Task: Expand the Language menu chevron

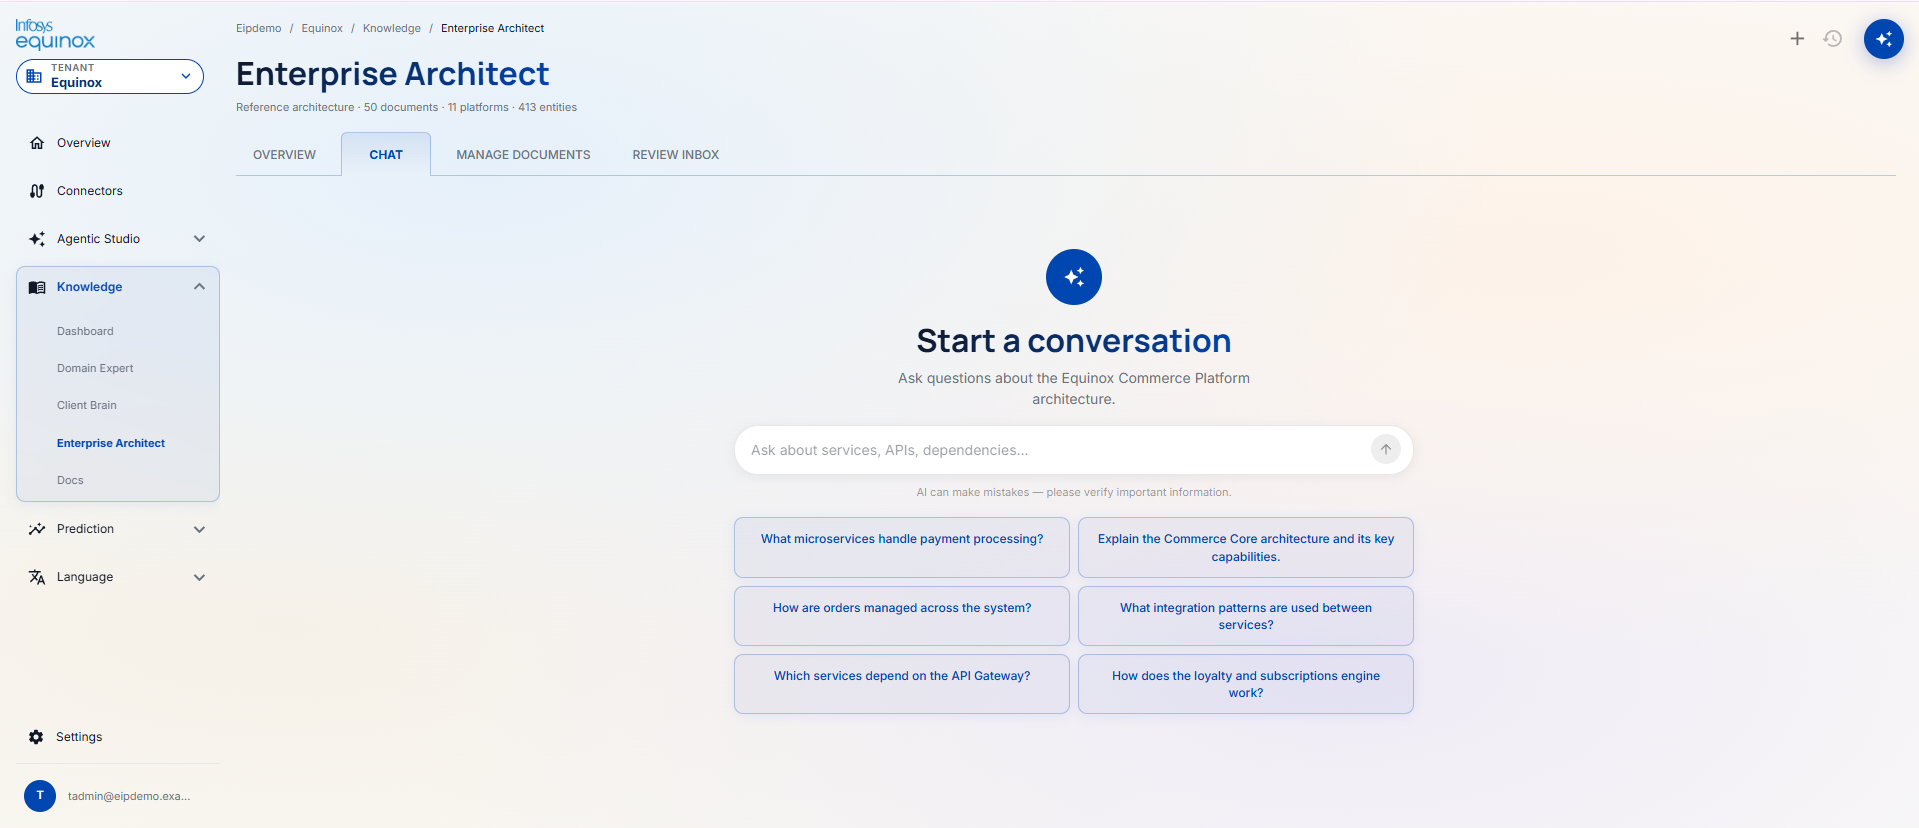Action: 199,577
